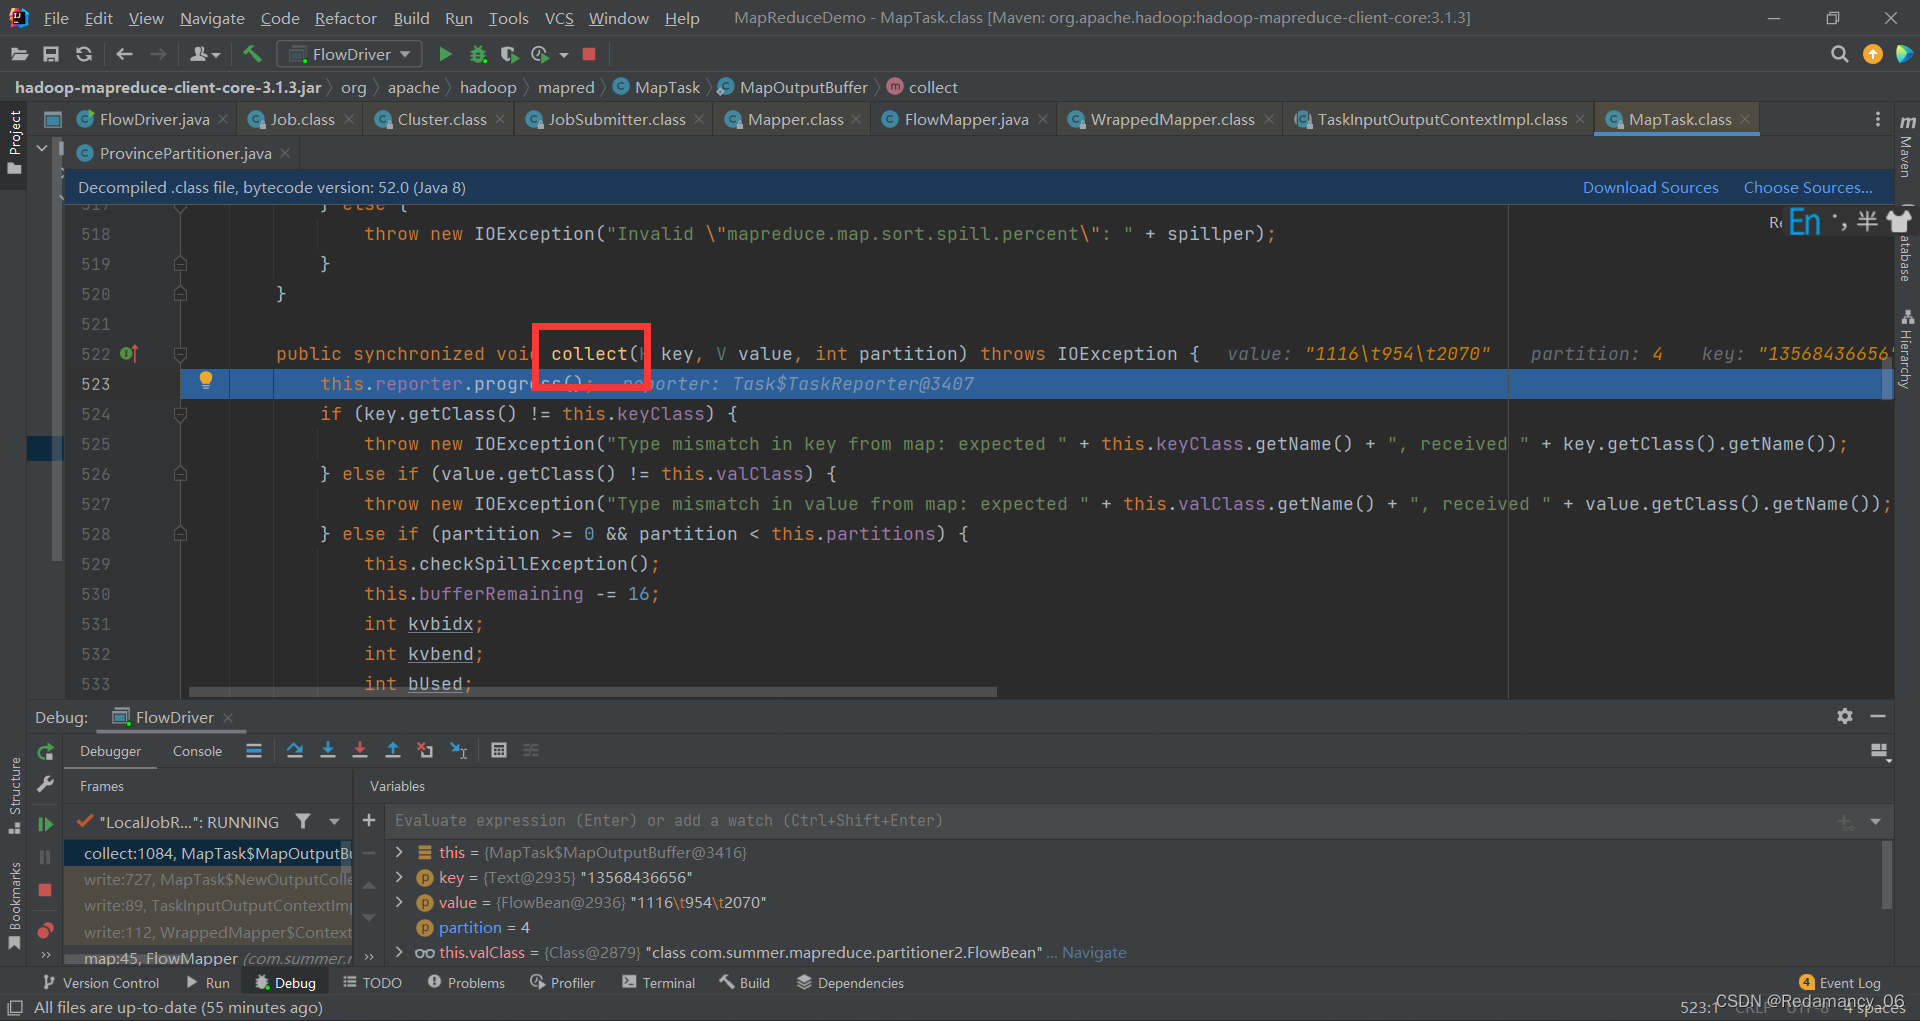Image resolution: width=1920 pixels, height=1021 pixels.
Task: Click the Download Sources link
Action: tap(1650, 187)
